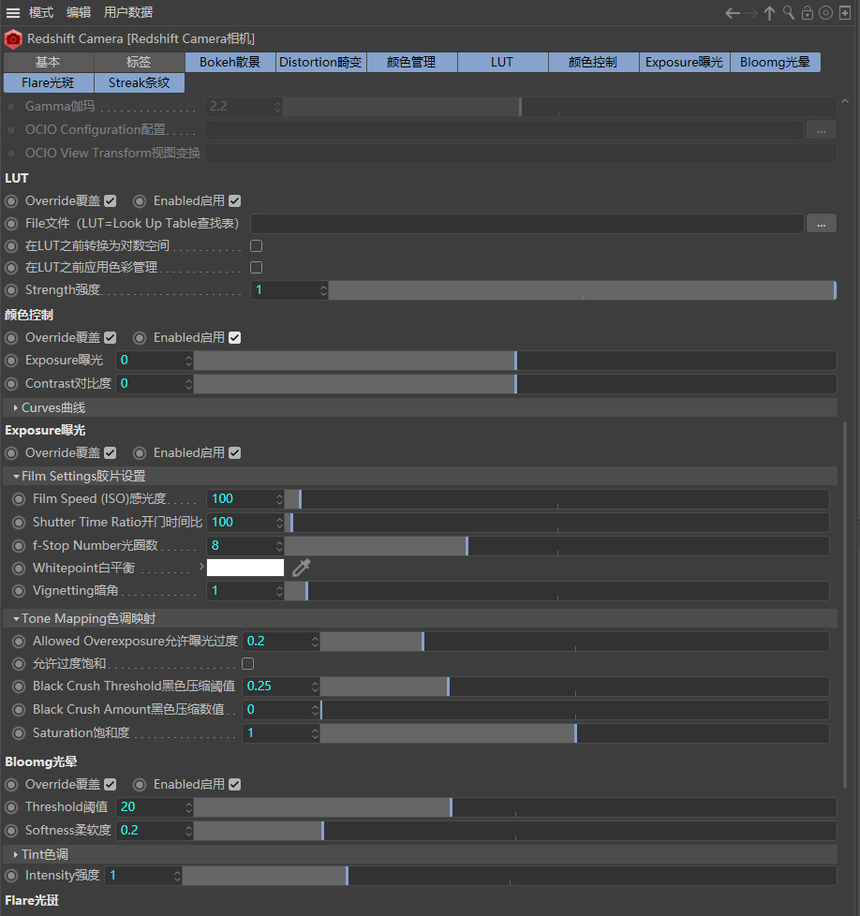Enable 在LUT之前应用色彩管理 checkbox
The height and width of the screenshot is (916, 860).
[256, 268]
